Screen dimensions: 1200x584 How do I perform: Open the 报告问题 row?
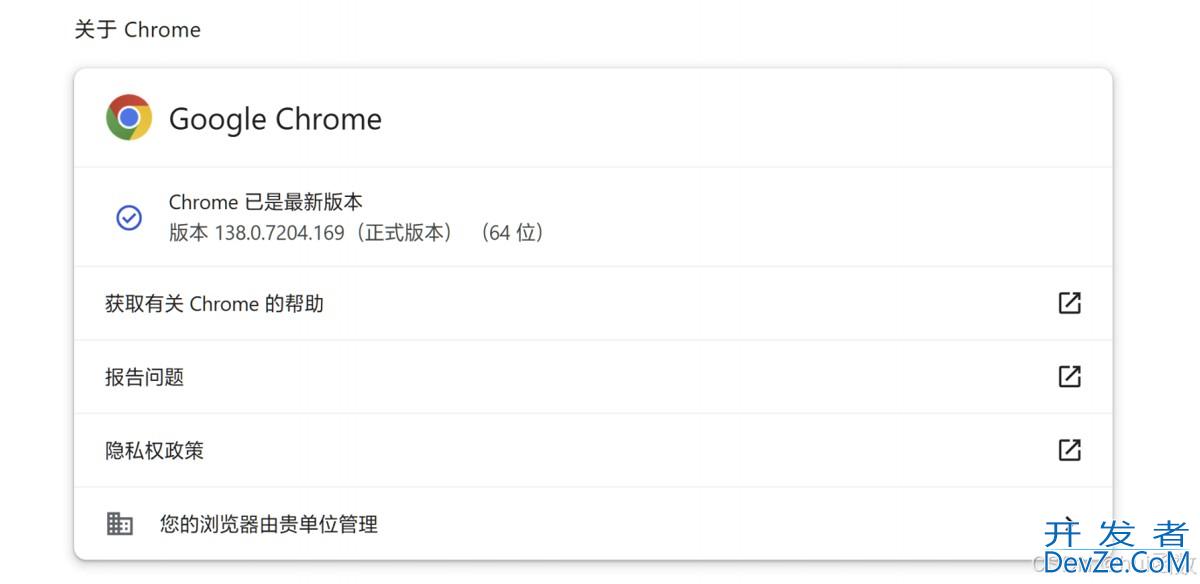tap(593, 377)
